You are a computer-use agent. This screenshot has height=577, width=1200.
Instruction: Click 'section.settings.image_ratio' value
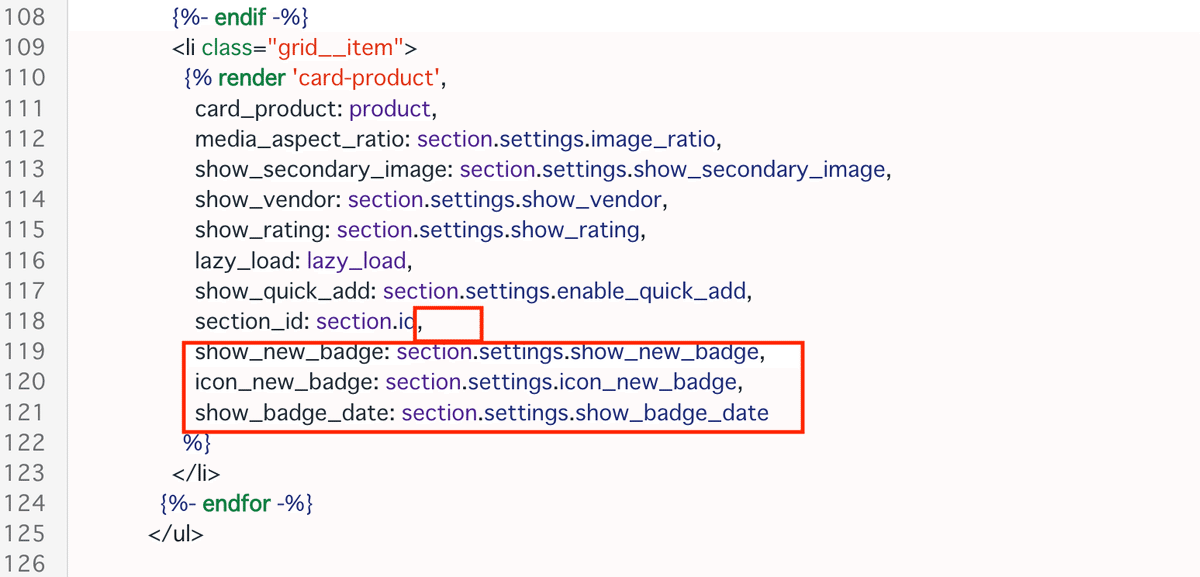[567, 139]
